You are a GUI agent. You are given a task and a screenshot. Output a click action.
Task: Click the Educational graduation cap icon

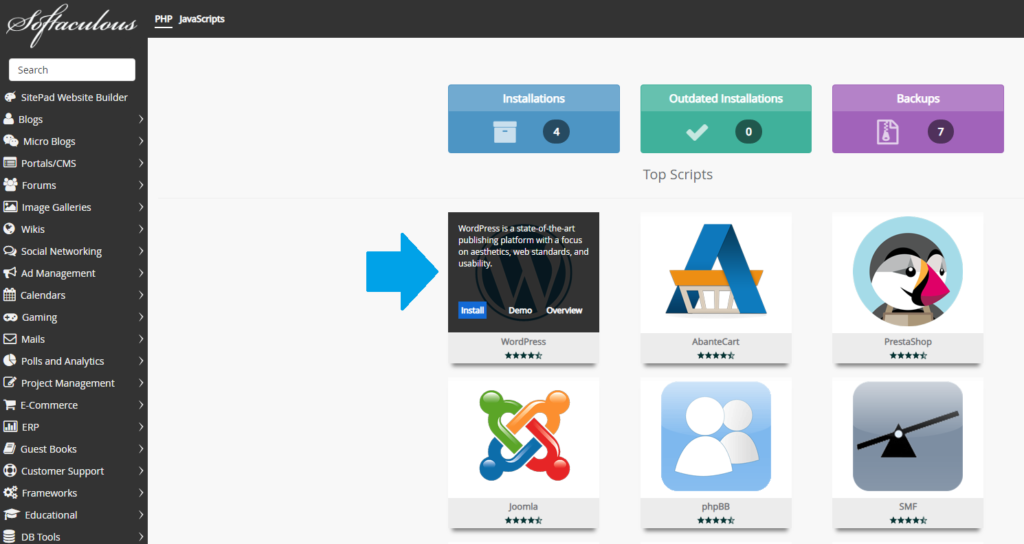(11, 515)
